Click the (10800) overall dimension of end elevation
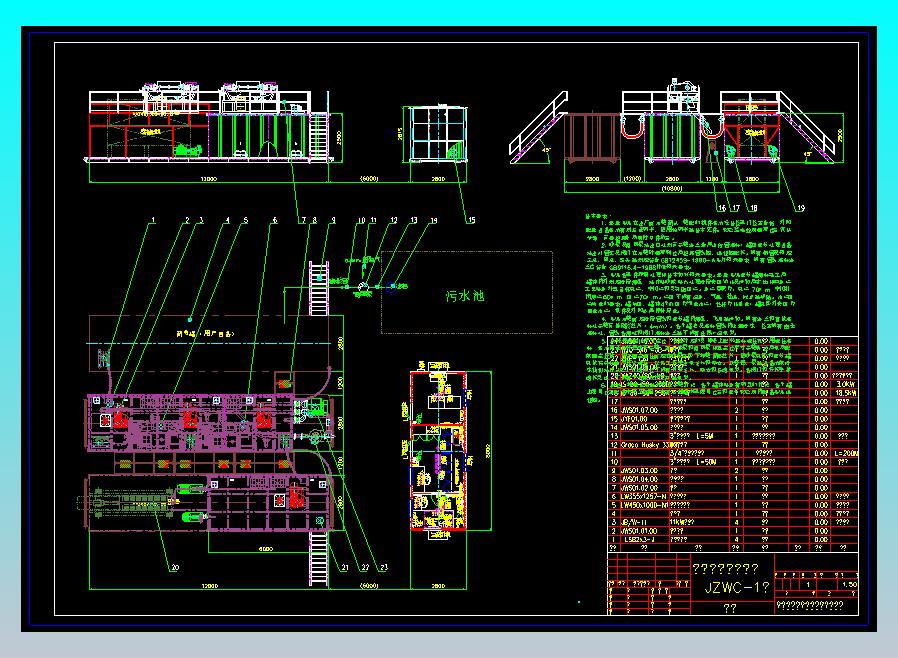 (671, 188)
